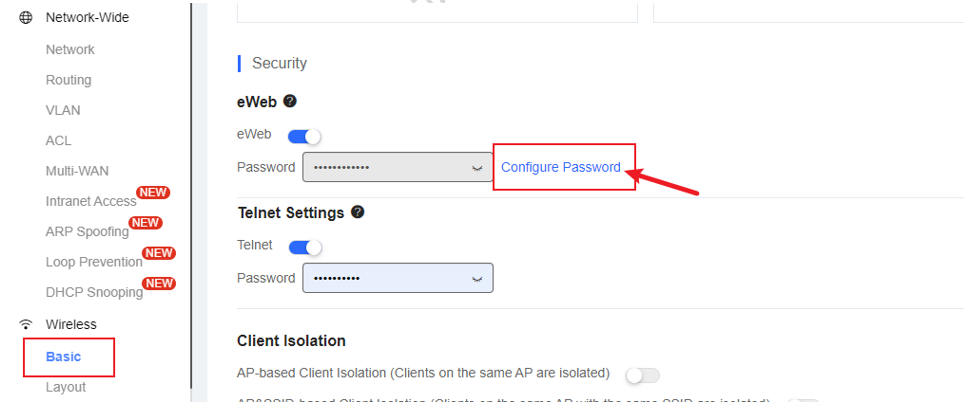Open DHCP Snooping settings

(x=94, y=293)
